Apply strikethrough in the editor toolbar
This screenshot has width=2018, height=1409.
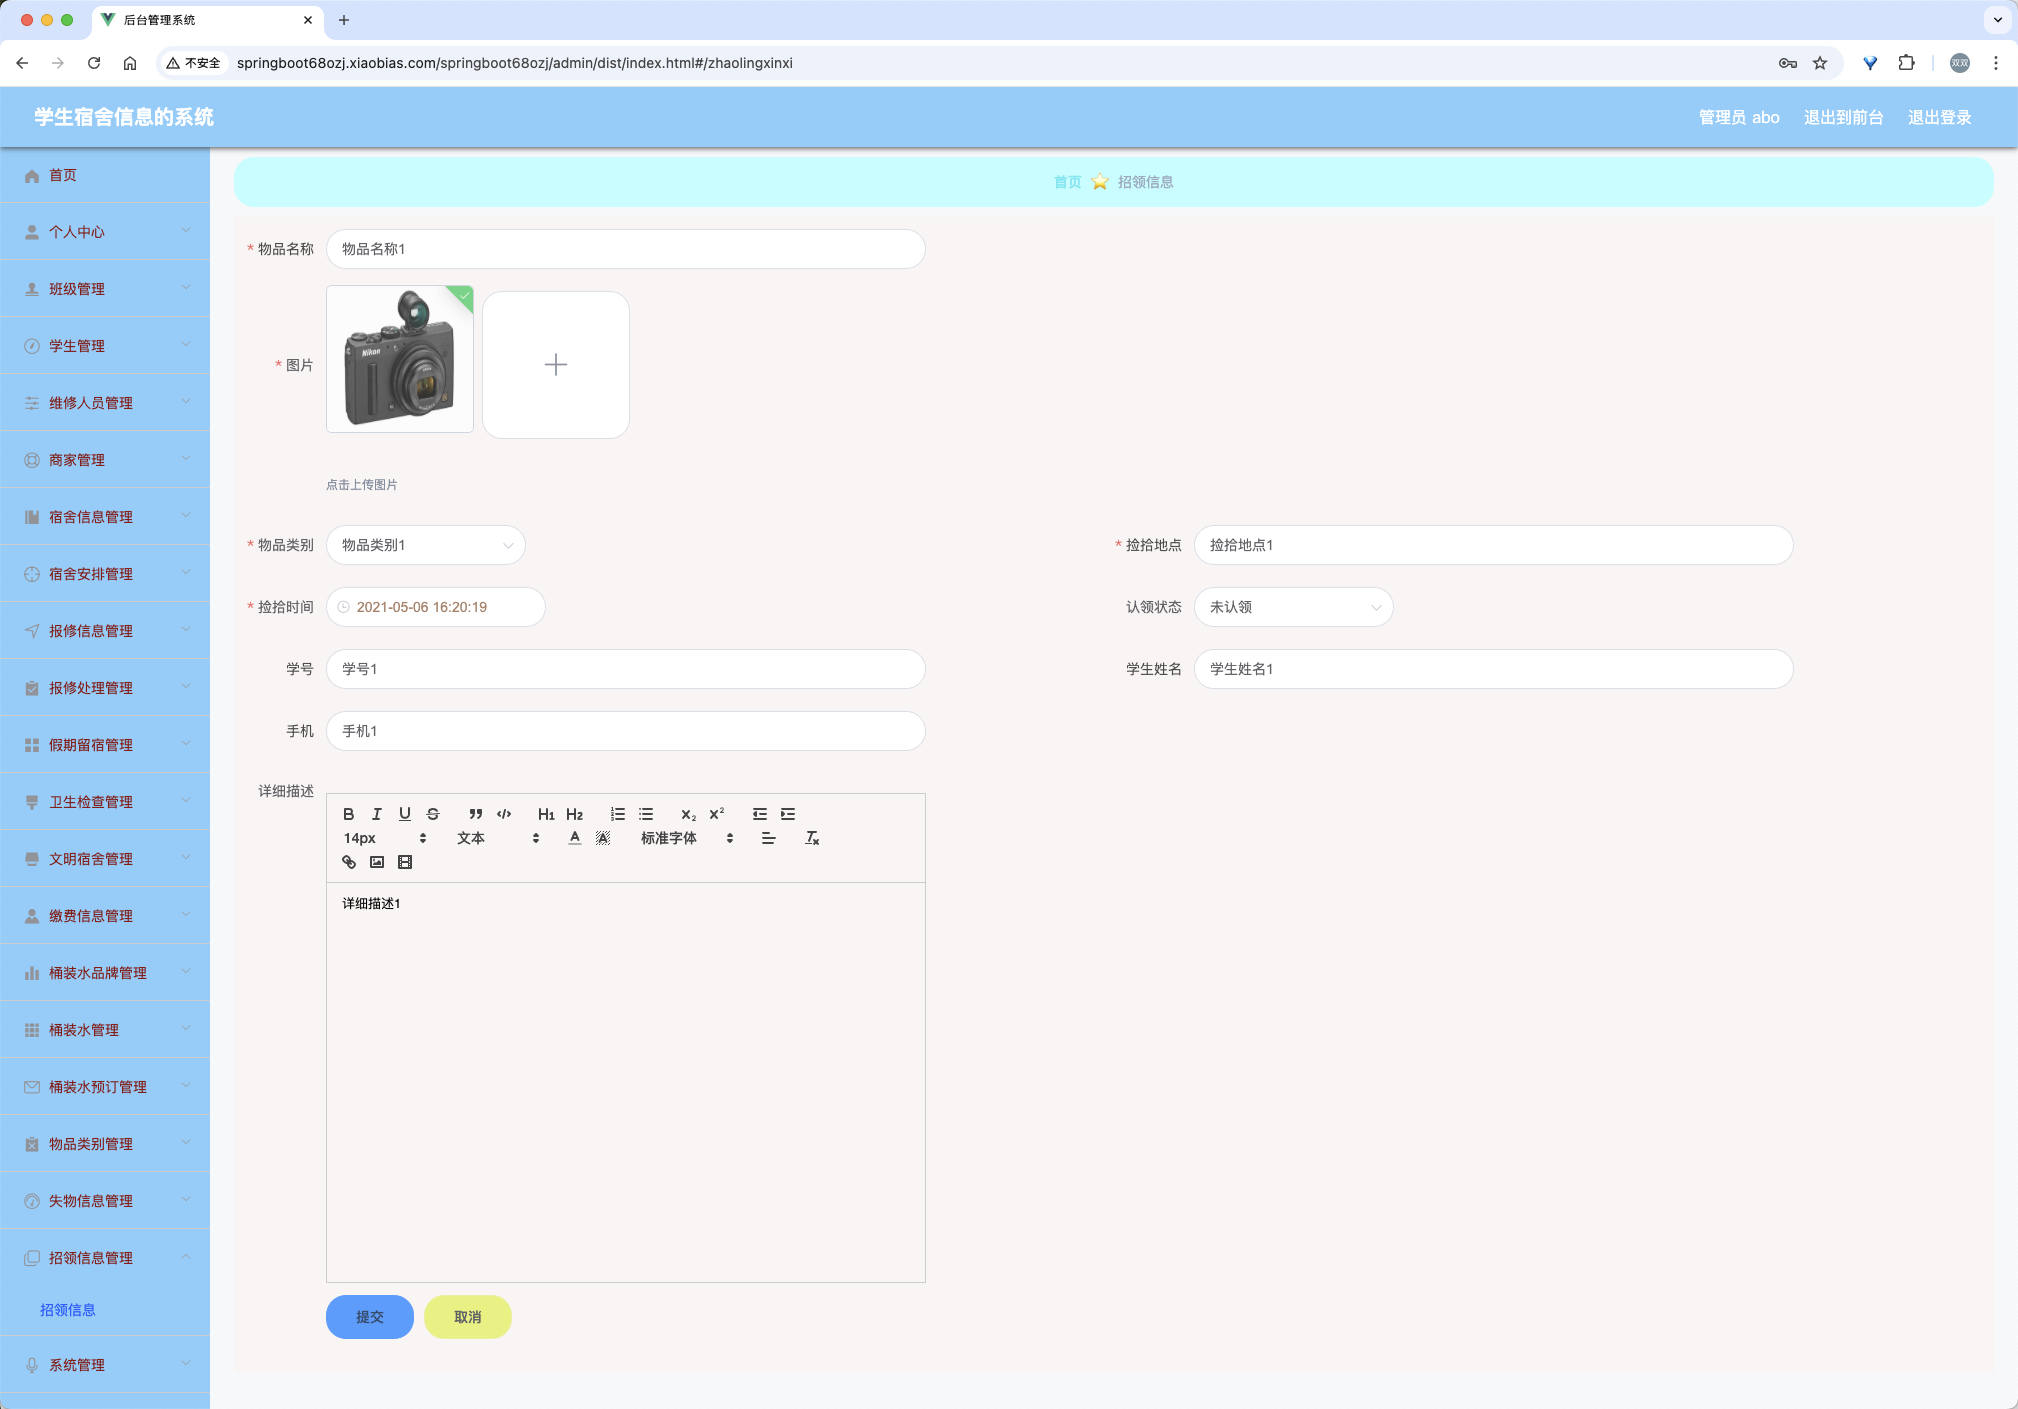click(433, 814)
